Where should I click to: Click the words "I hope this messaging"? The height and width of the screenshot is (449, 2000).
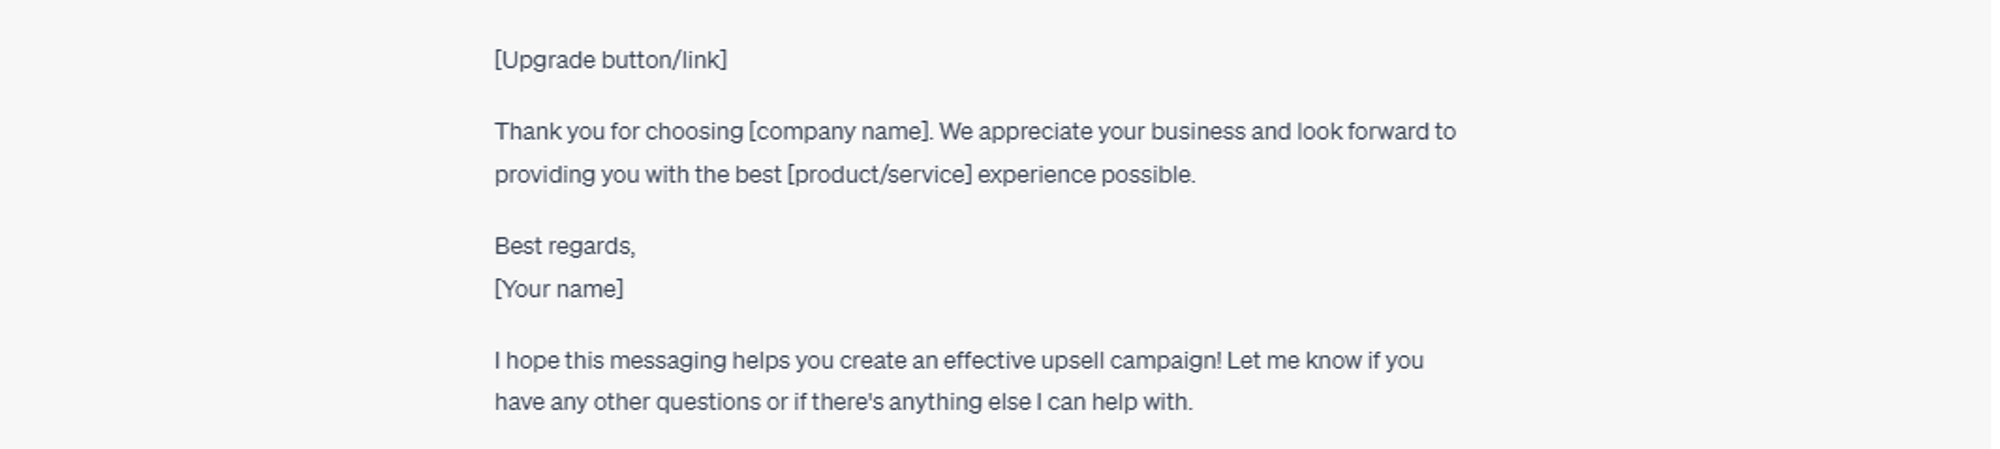tap(610, 360)
